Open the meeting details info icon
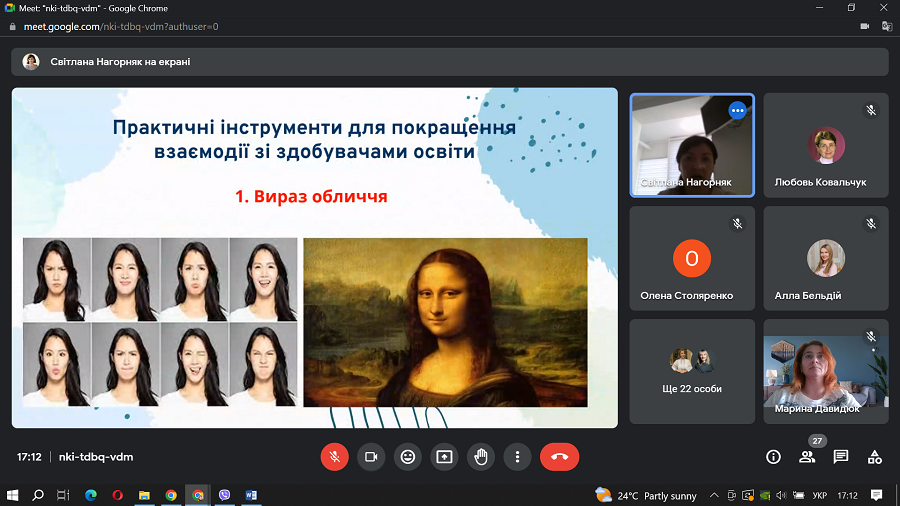 [x=773, y=457]
